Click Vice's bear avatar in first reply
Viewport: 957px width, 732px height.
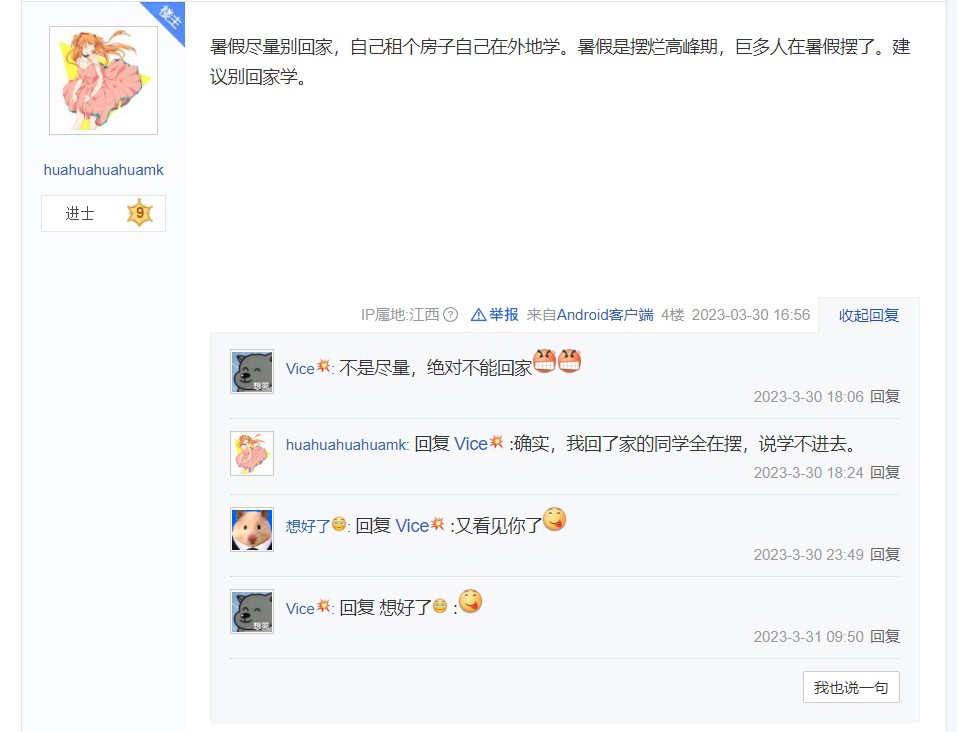(251, 371)
